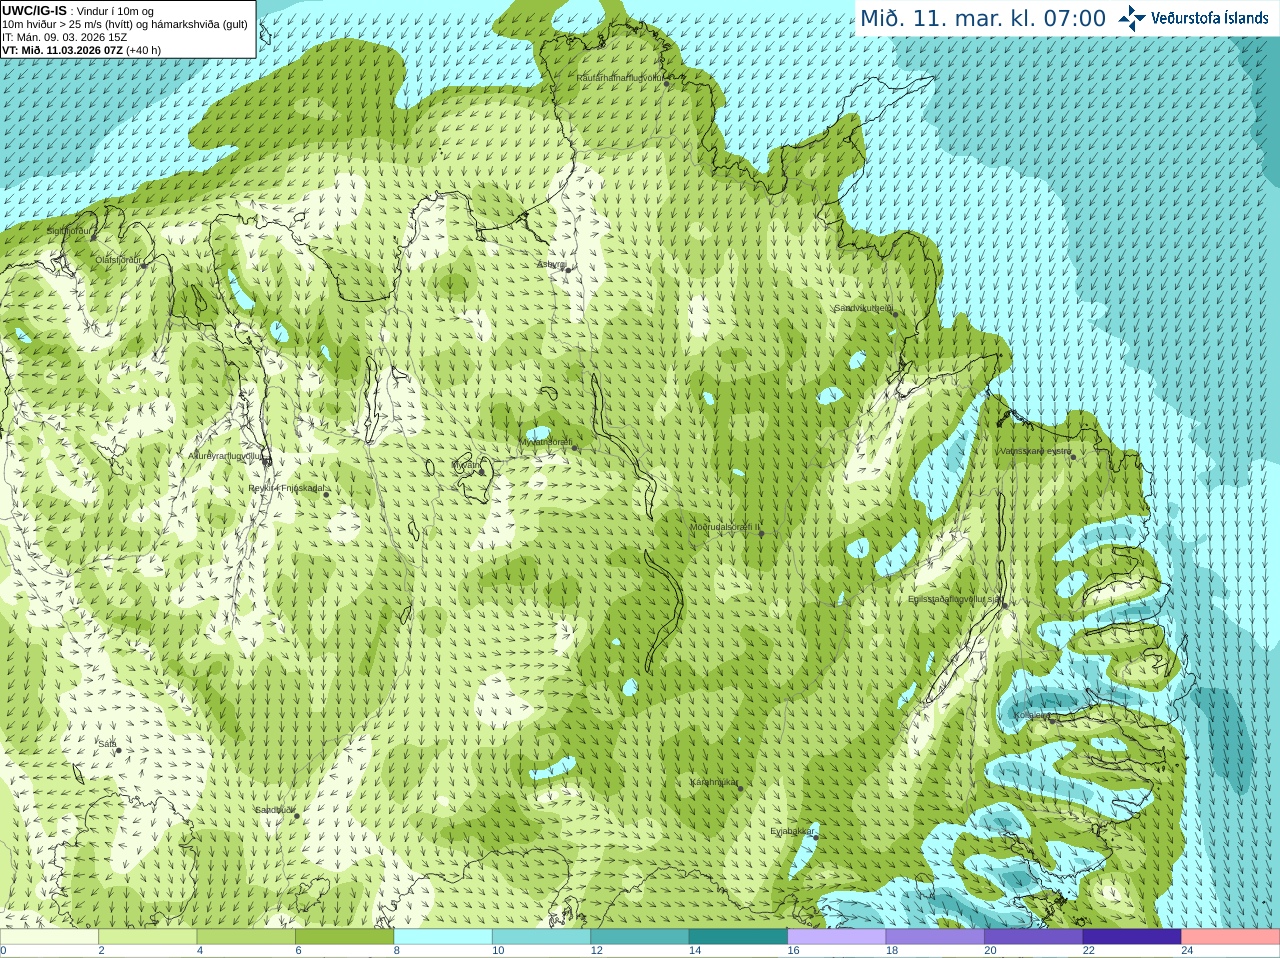The height and width of the screenshot is (958, 1280).
Task: Click the legend scale label '16'
Action: [793, 951]
